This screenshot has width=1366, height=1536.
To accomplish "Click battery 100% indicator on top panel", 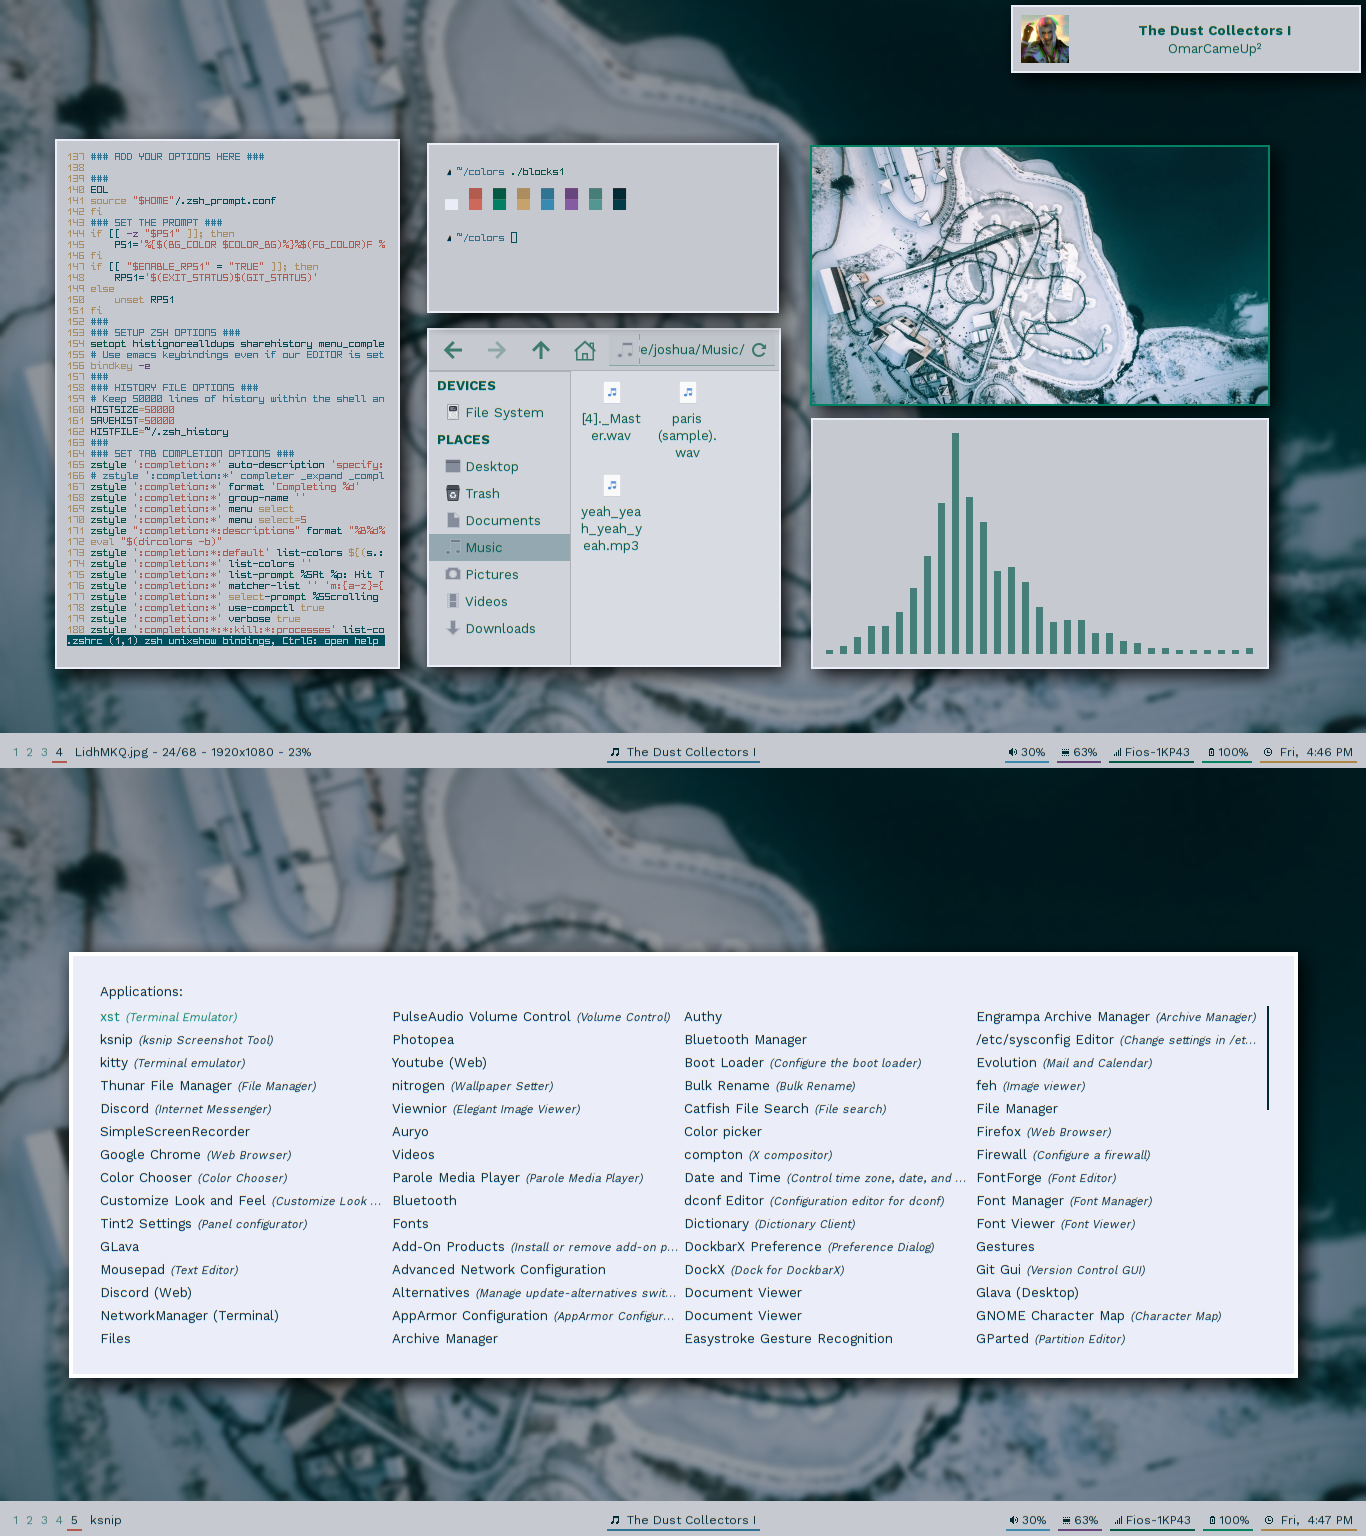I will point(1228,752).
